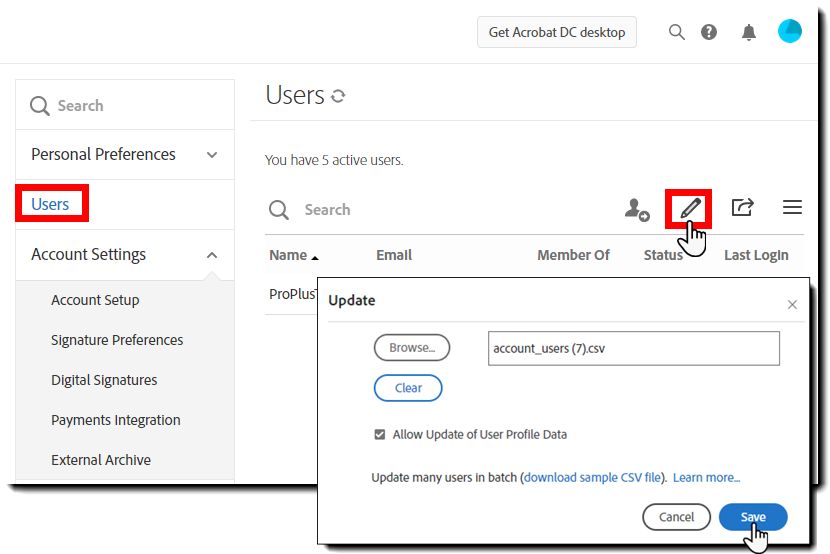This screenshot has width=830, height=554.
Task: Click download sample CSV file link
Action: 592,478
